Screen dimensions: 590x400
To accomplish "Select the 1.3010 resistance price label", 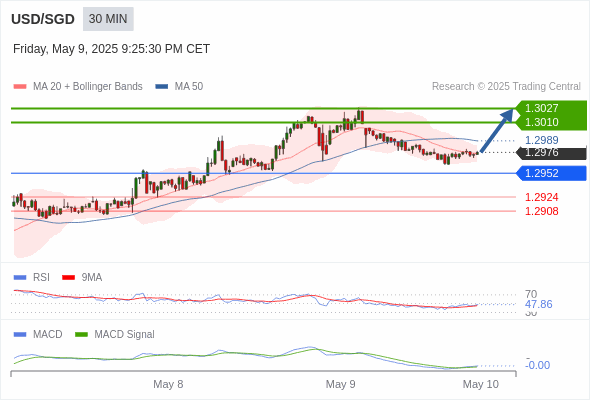I will point(541,122).
